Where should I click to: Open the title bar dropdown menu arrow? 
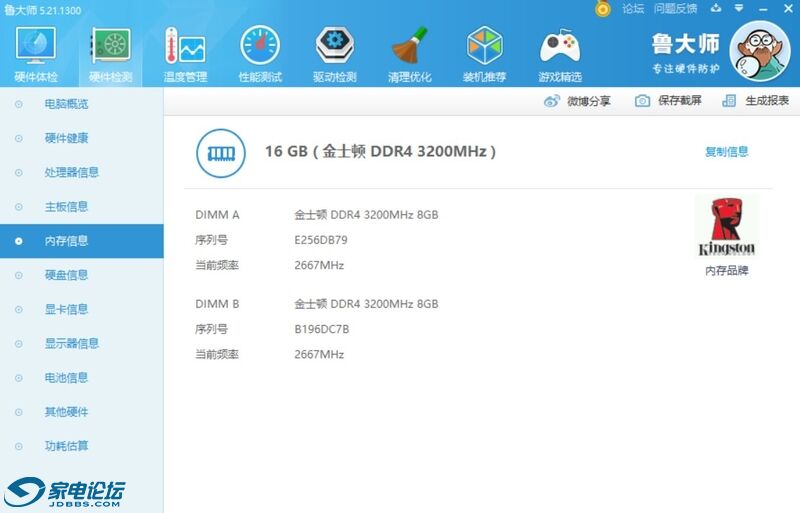click(x=739, y=8)
